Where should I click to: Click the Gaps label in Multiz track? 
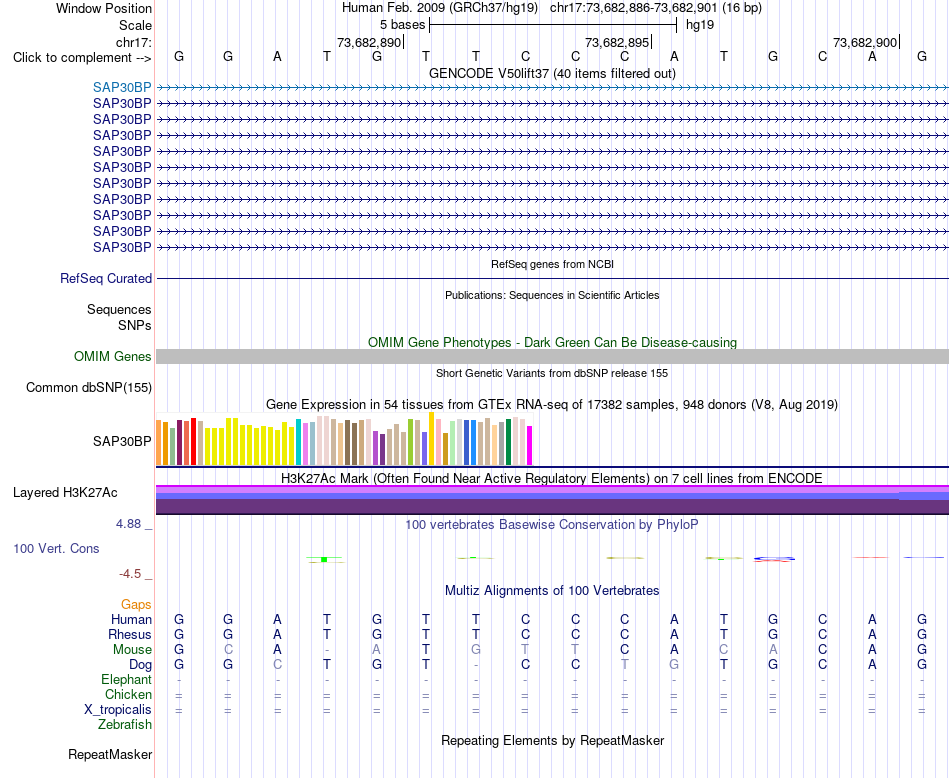[x=136, y=604]
